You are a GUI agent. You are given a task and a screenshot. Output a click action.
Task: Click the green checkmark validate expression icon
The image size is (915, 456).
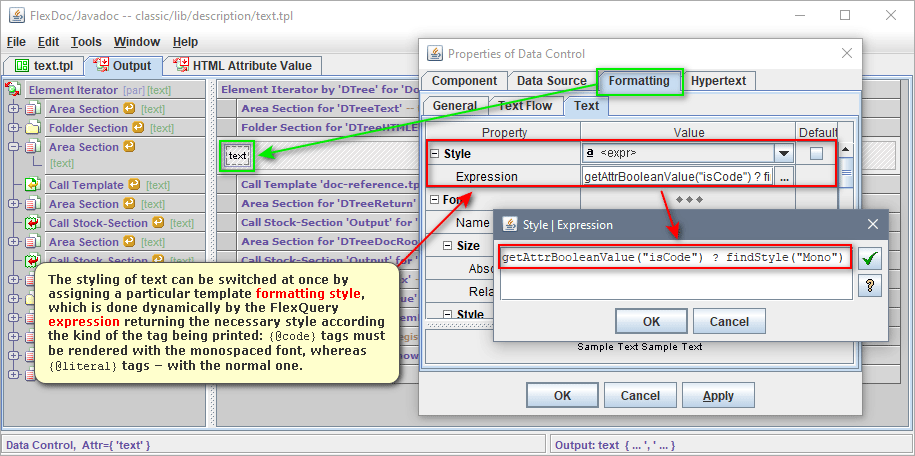coord(869,258)
